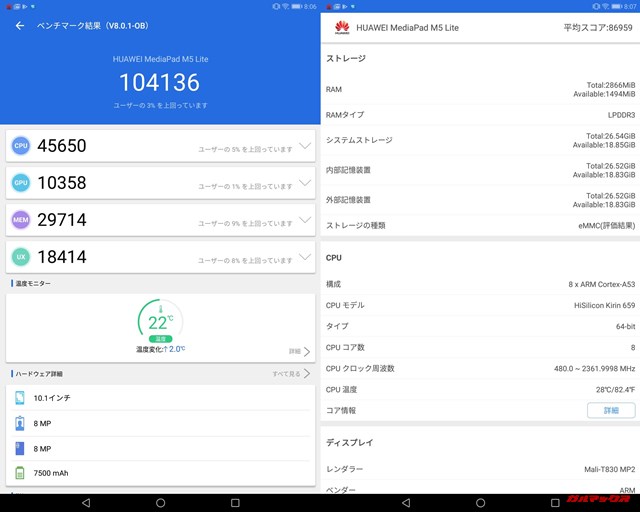Tap the MEM score badge icon
This screenshot has height=512, width=640.
point(21,220)
